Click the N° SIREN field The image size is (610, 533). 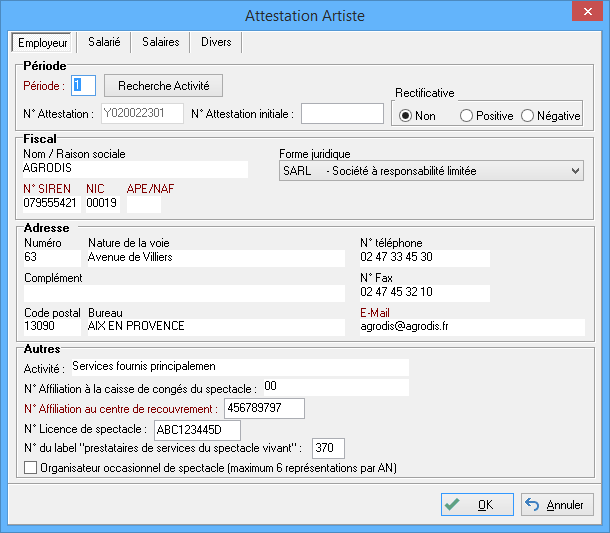pyautogui.click(x=52, y=204)
